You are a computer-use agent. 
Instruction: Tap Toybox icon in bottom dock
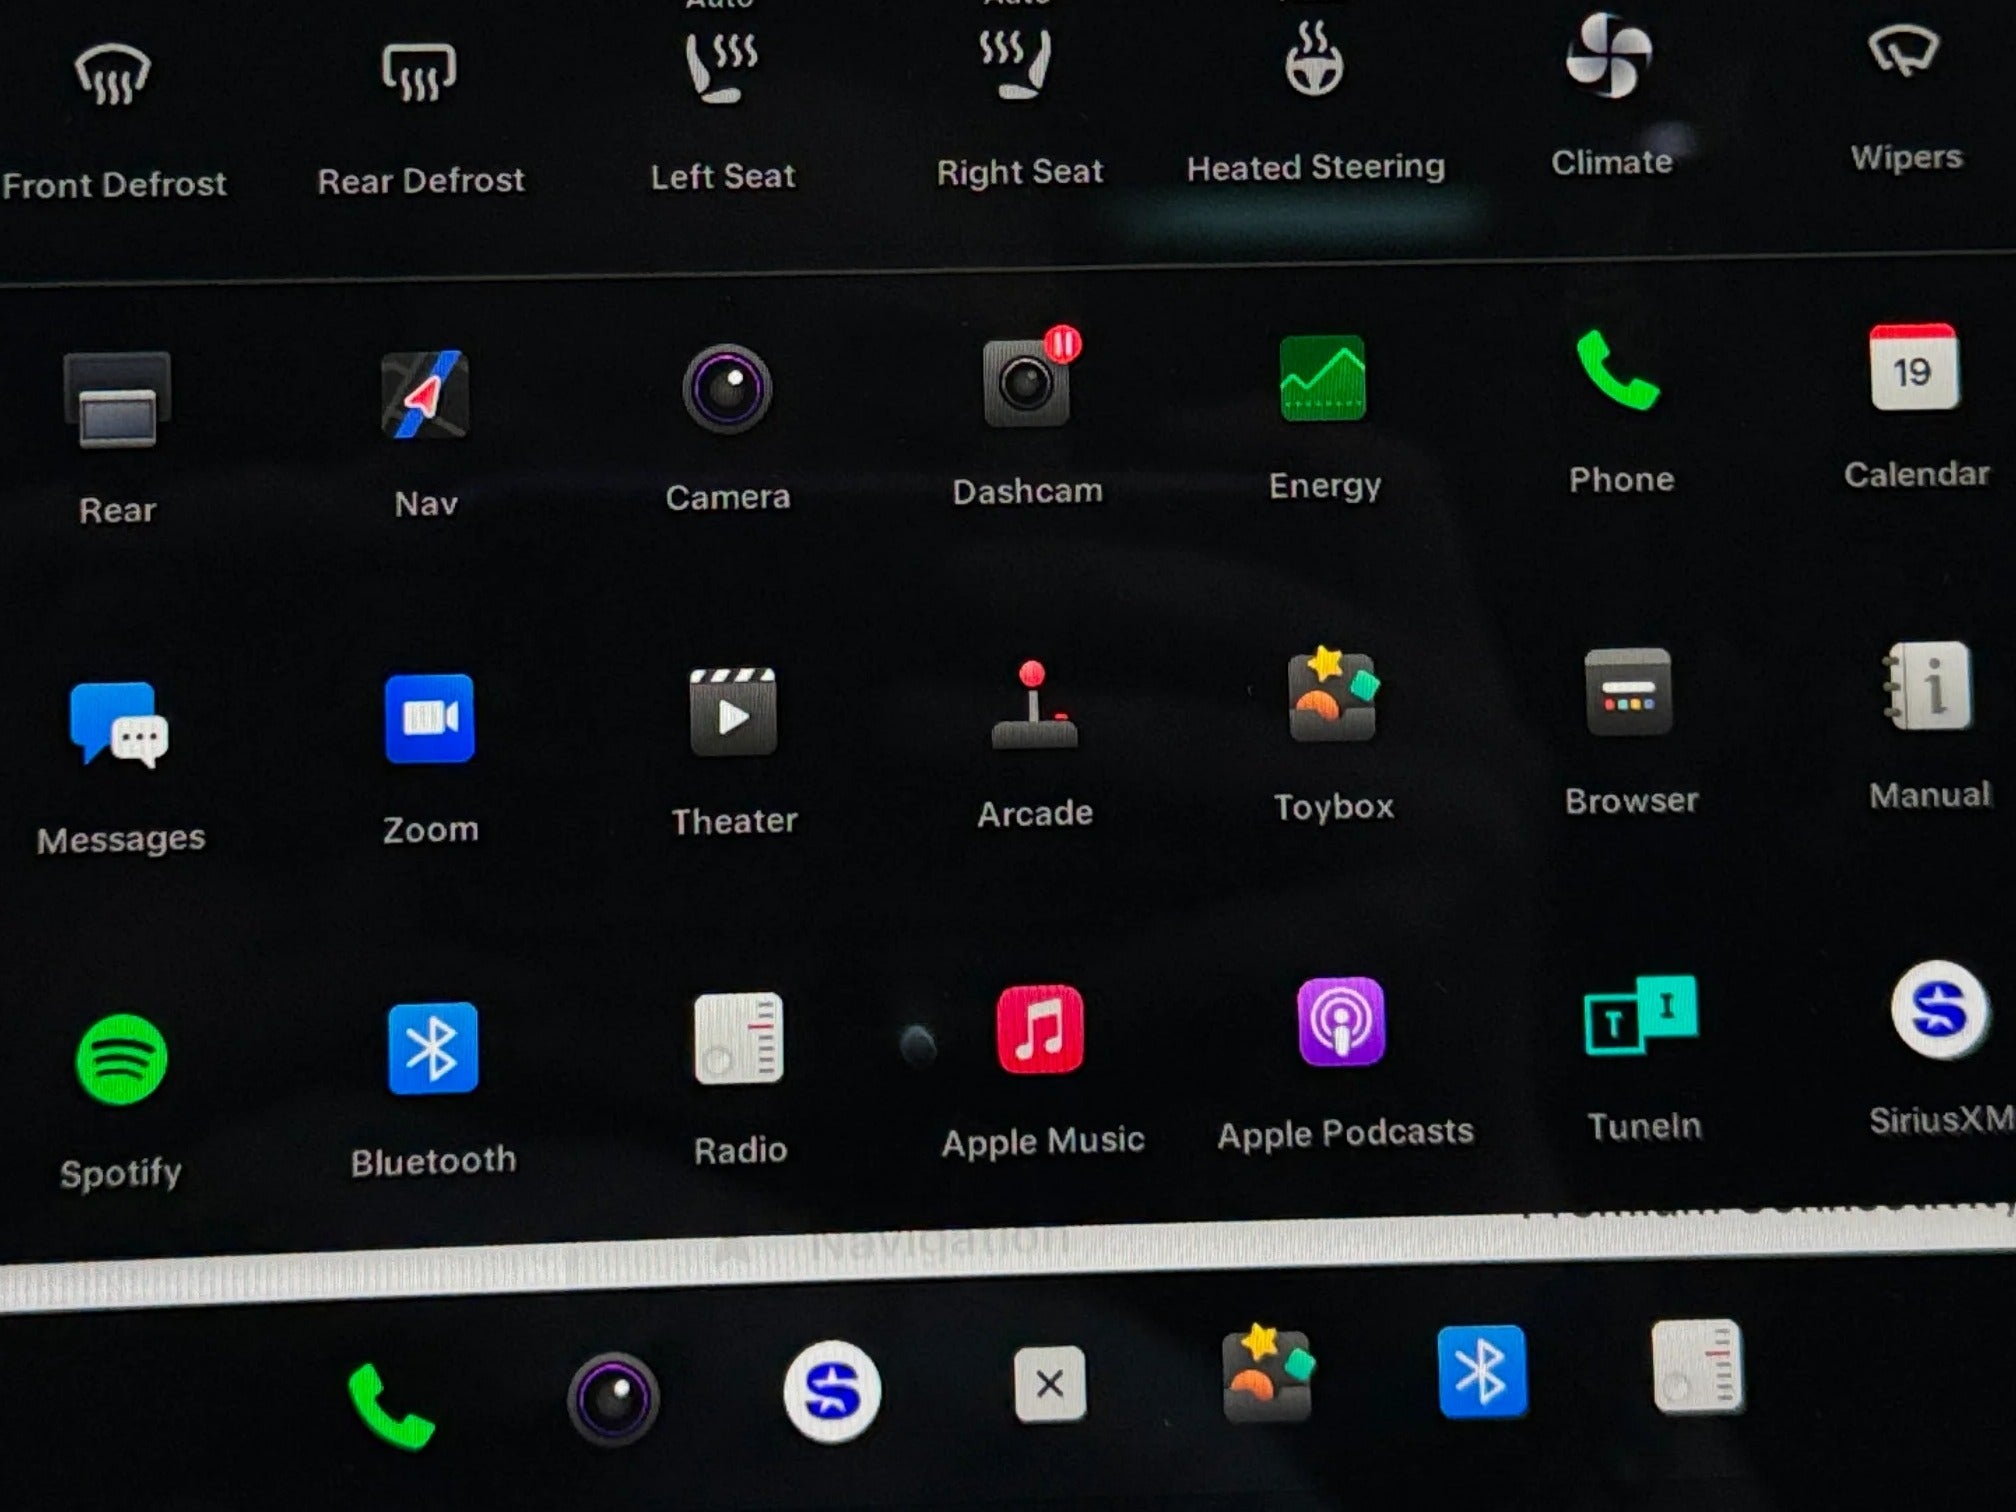tap(1267, 1374)
